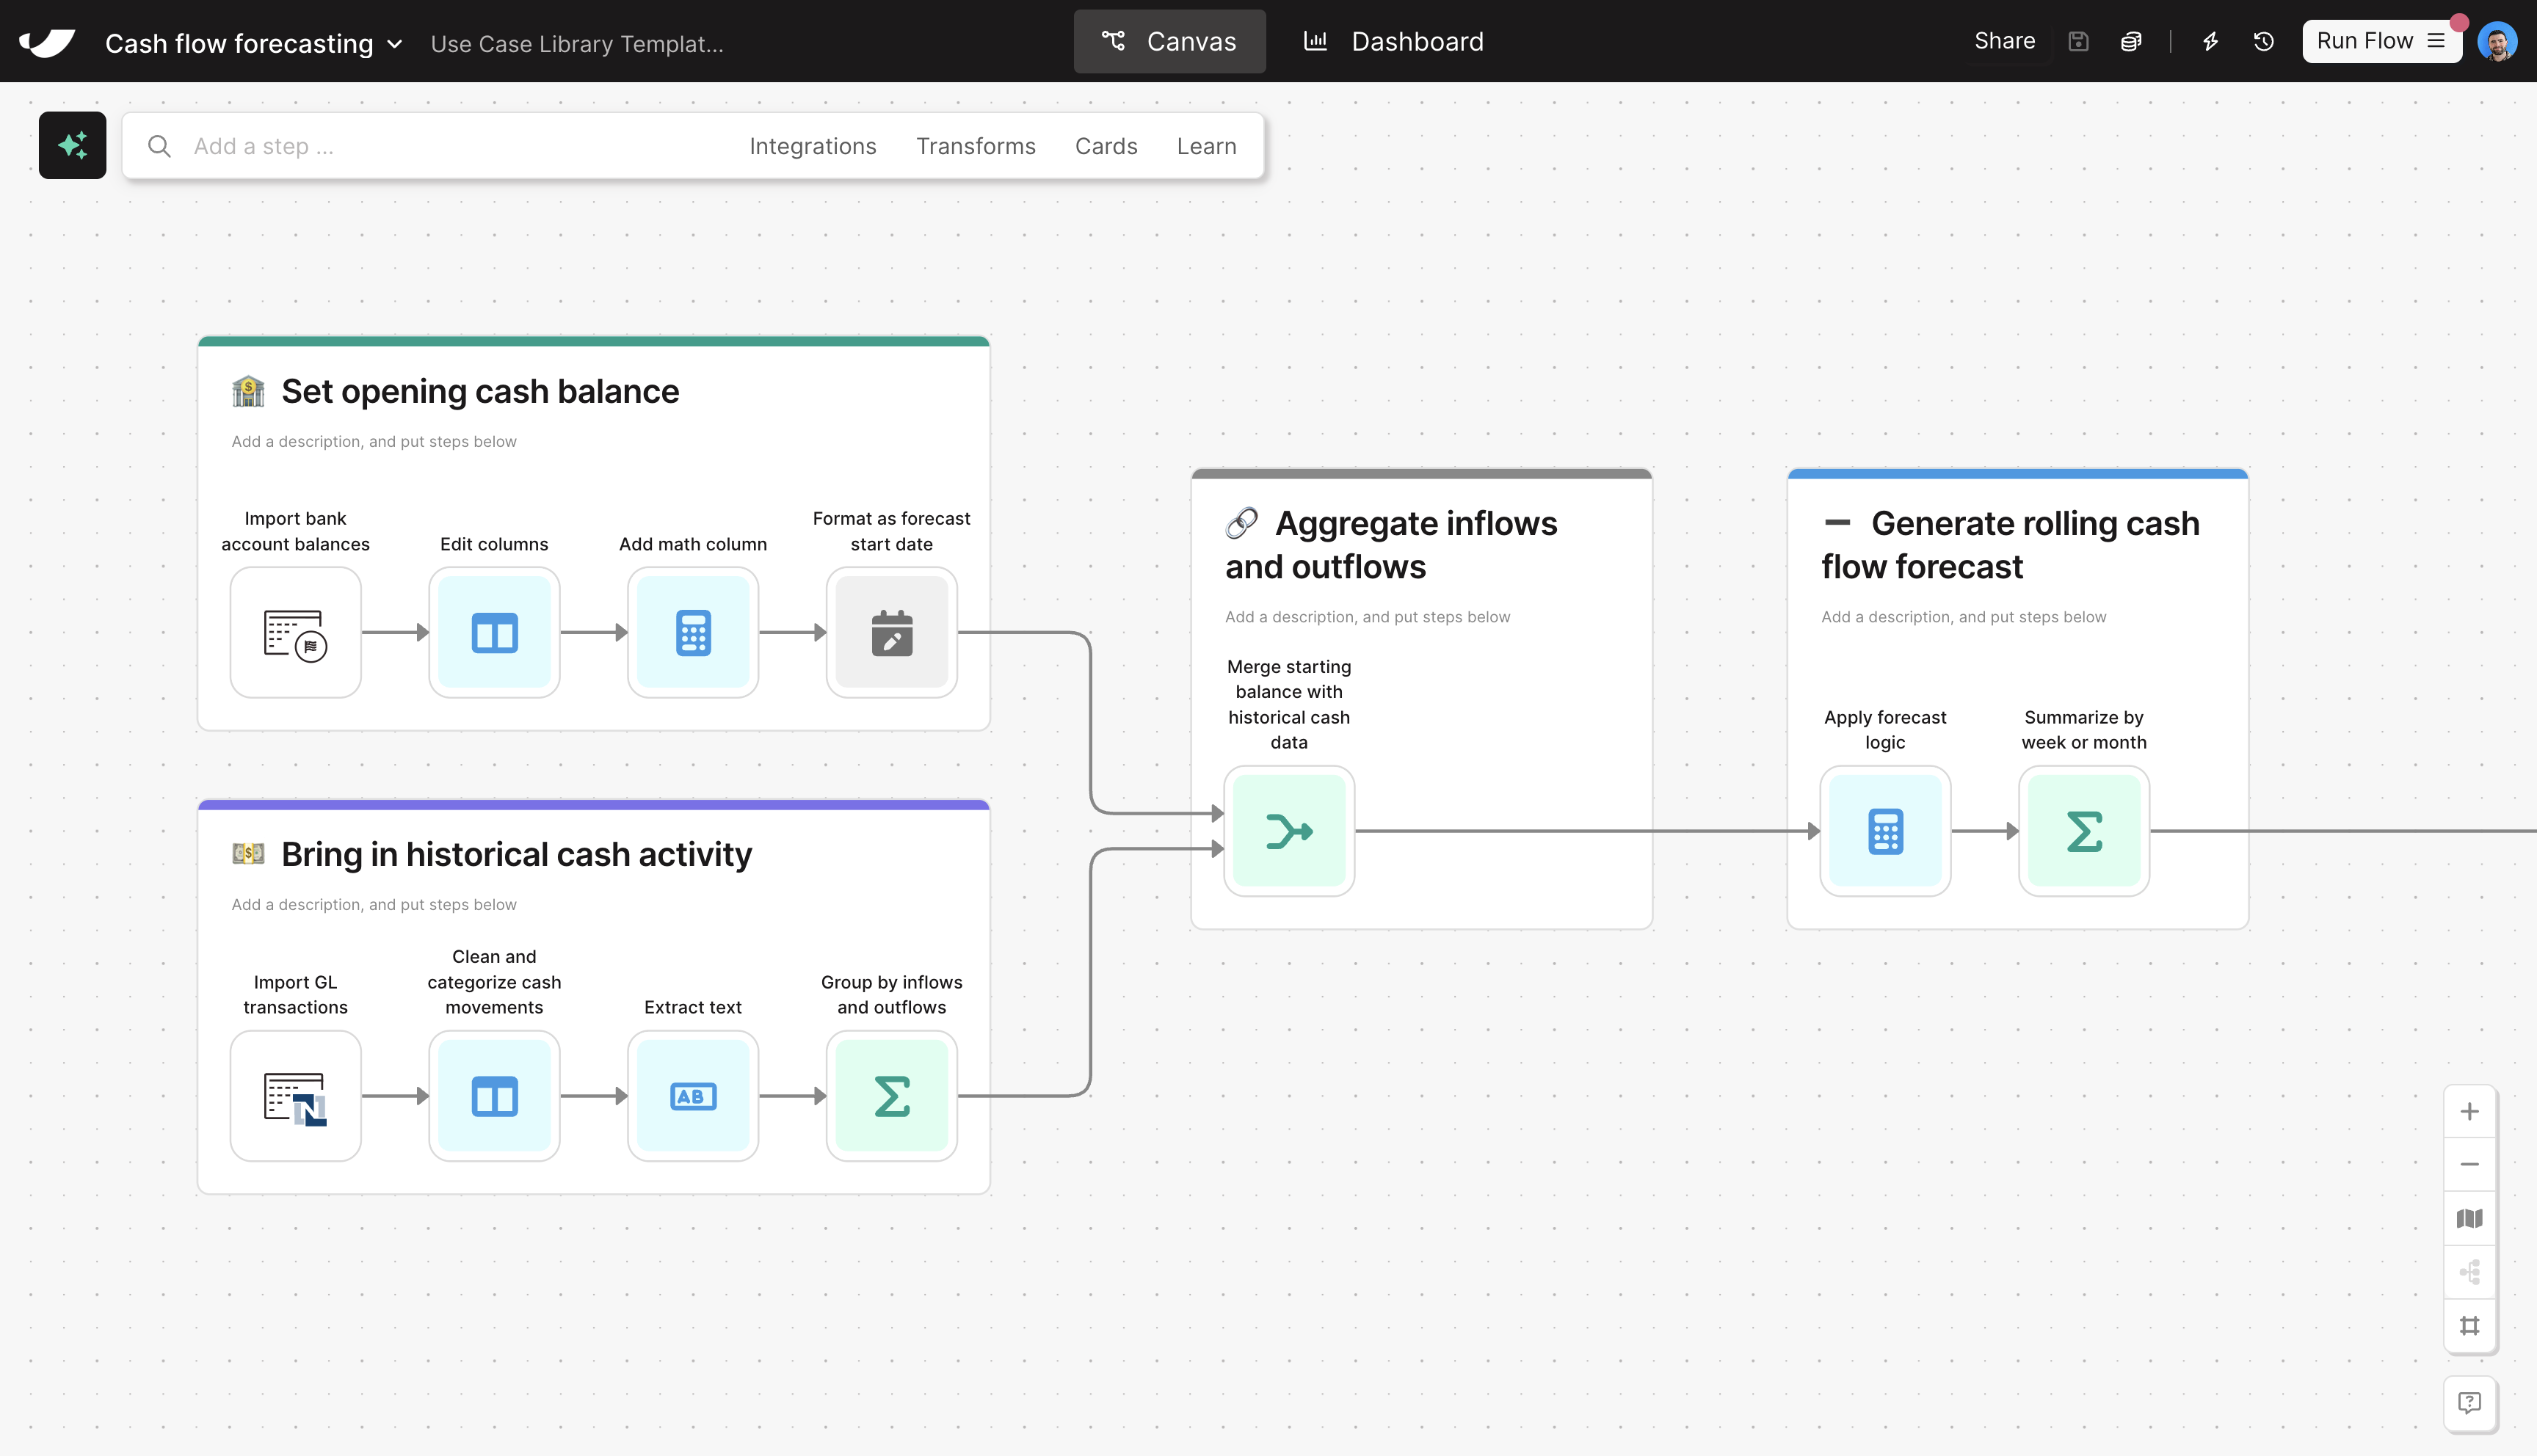
Task: Click the Add a step search field
Action: [x=440, y=146]
